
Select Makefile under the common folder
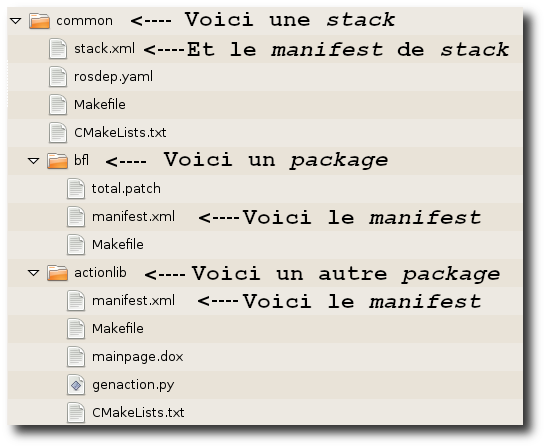point(100,104)
